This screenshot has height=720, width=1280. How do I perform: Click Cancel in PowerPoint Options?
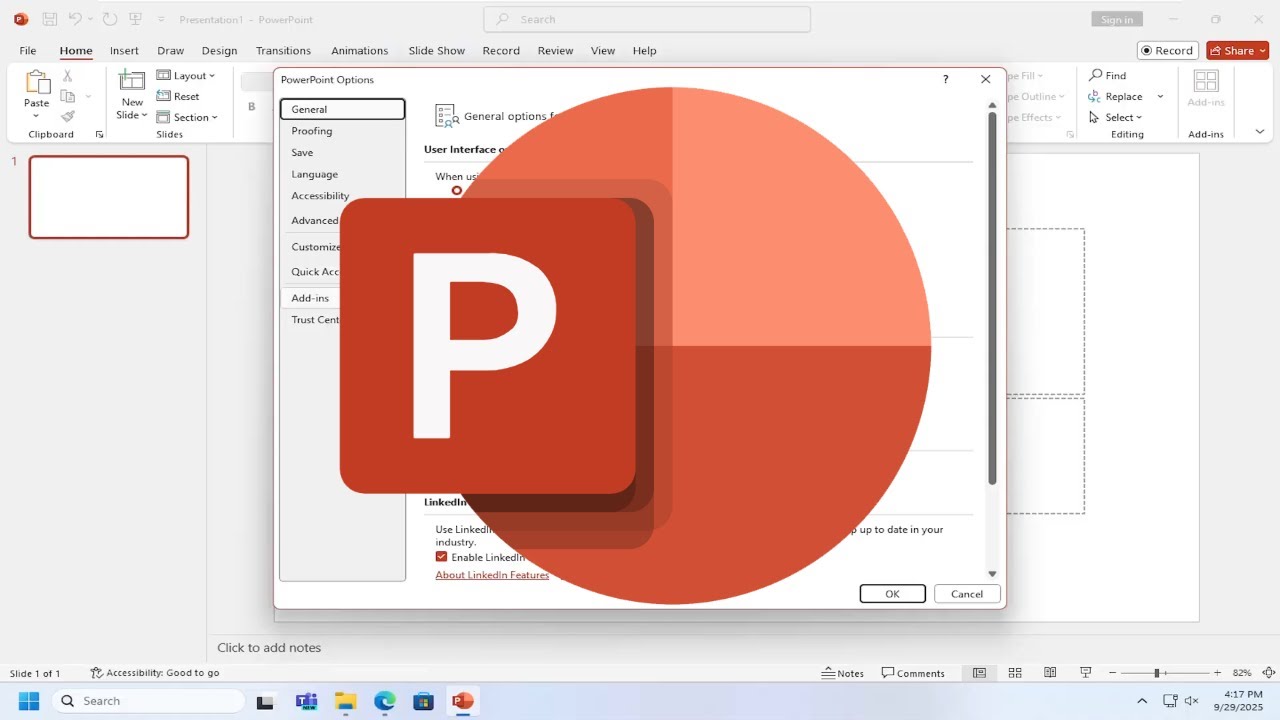(x=967, y=594)
